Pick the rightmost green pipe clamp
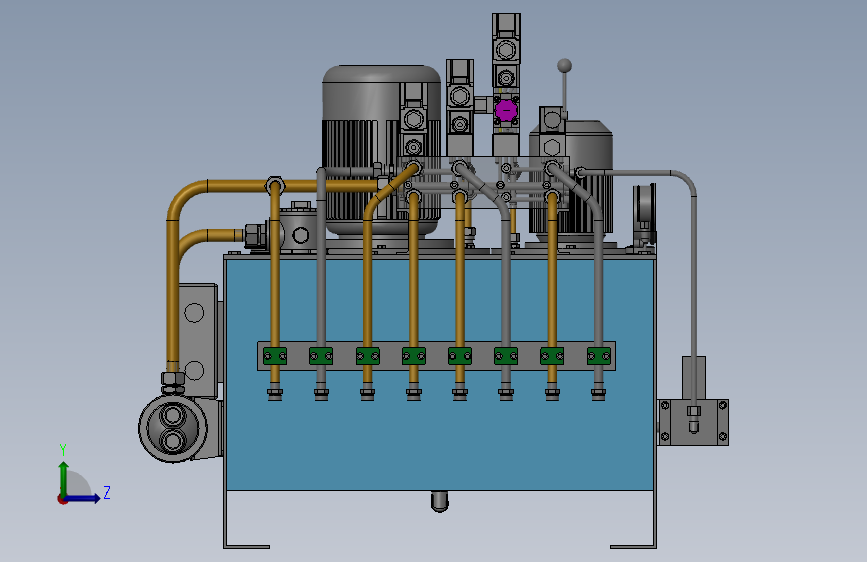This screenshot has height=562, width=867. coord(598,356)
